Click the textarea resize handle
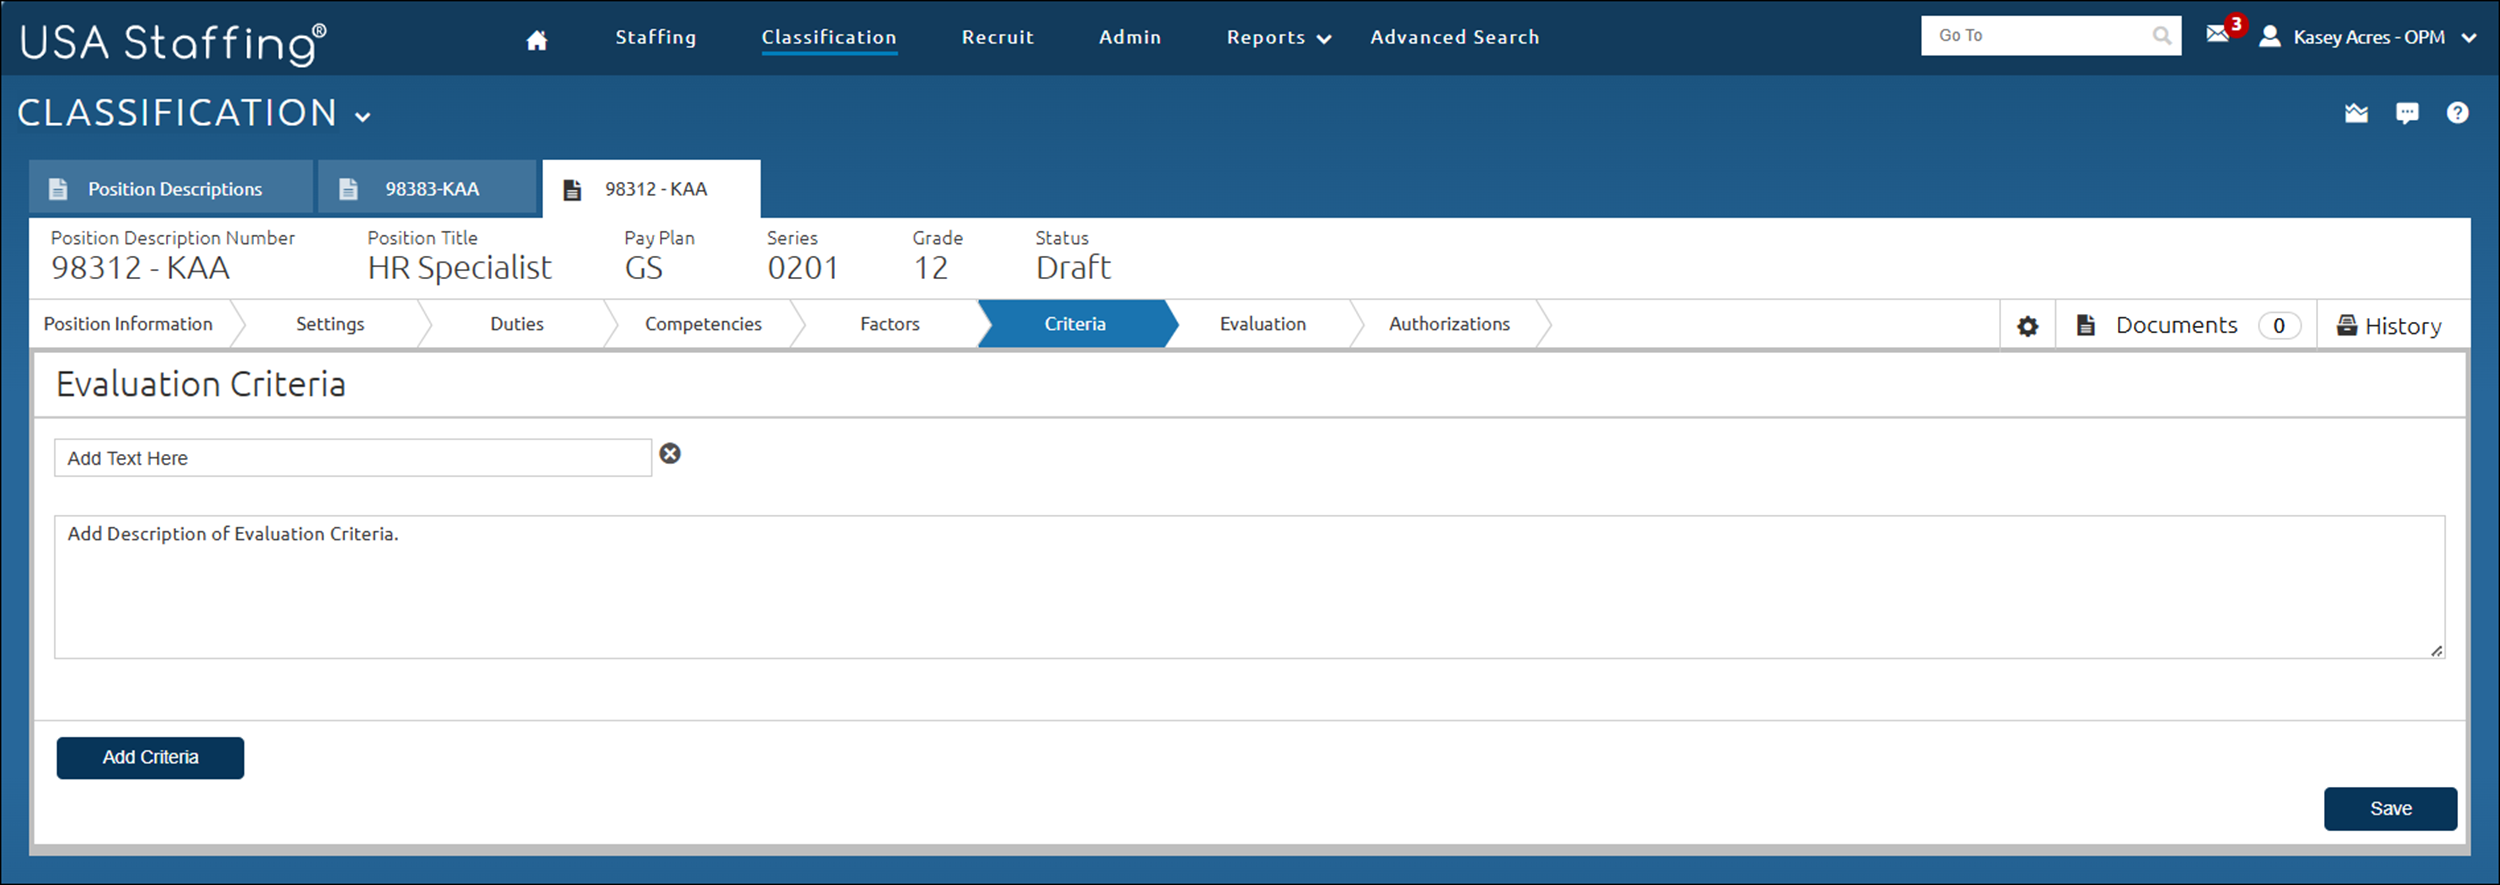2500x885 pixels. click(2436, 650)
